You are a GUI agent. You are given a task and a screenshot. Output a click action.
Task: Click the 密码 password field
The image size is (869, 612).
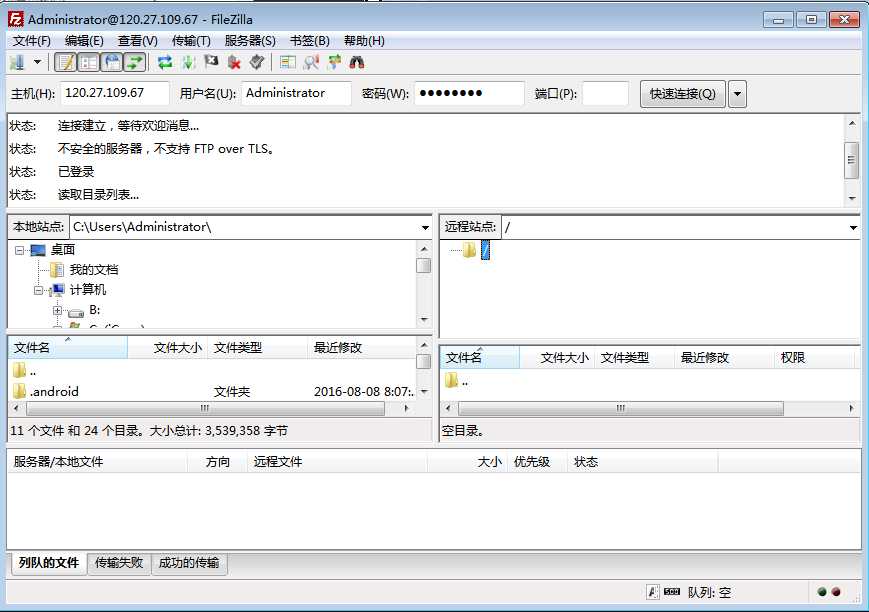(x=469, y=93)
